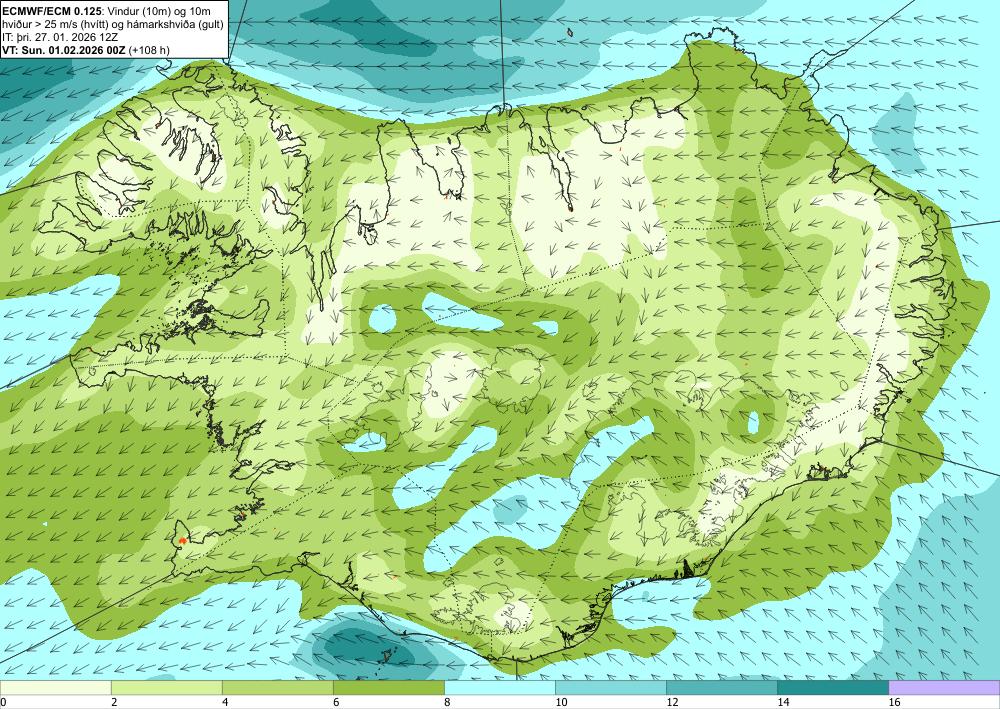Click the legend scale label '8'
Screen dimensions: 1000x709
point(446,702)
